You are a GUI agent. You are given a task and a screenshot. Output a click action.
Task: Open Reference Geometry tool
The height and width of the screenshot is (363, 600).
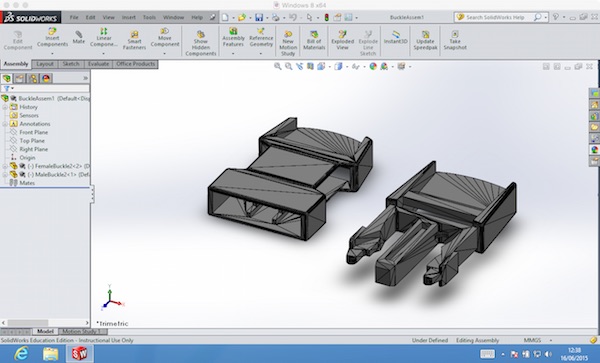261,37
